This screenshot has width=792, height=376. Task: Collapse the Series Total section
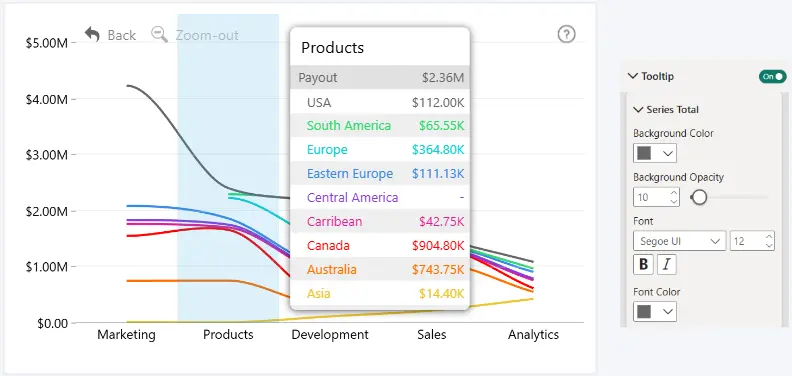638,110
